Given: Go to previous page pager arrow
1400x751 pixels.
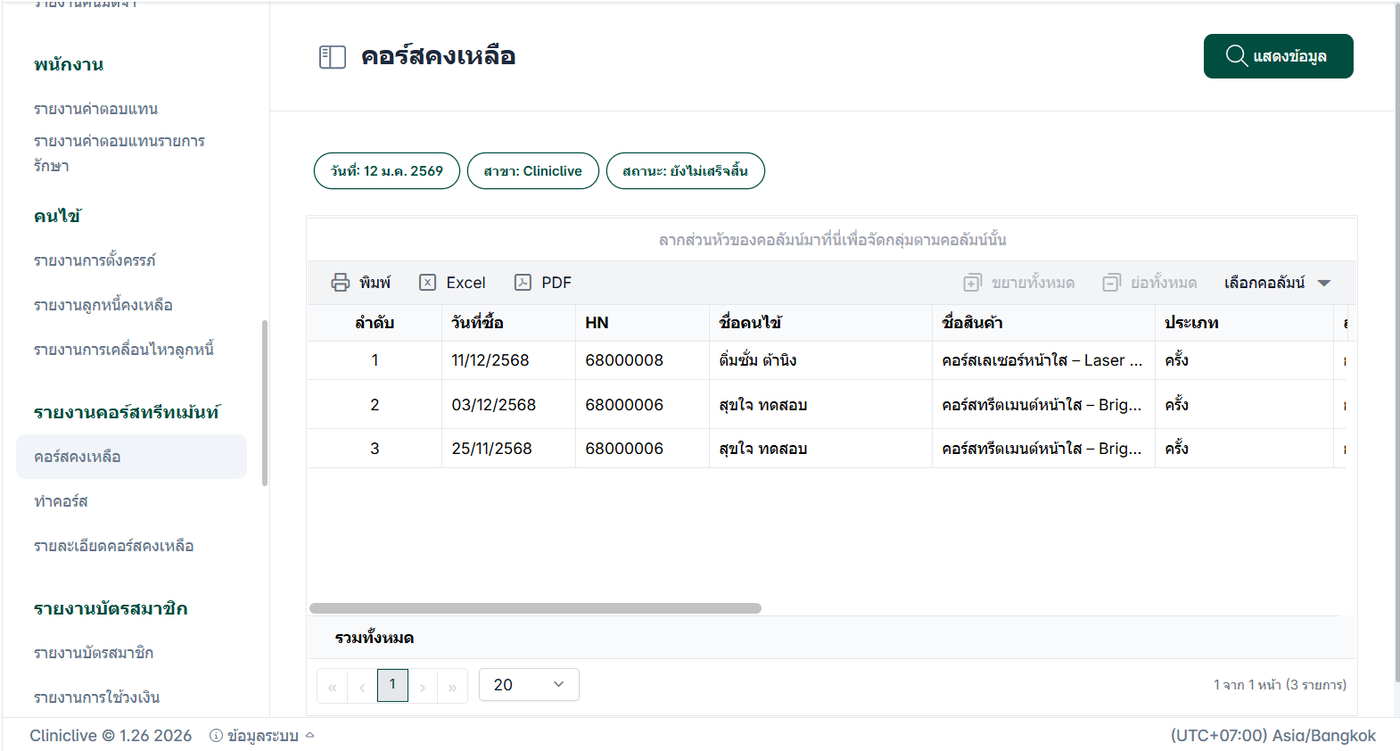Looking at the screenshot, I should point(362,686).
